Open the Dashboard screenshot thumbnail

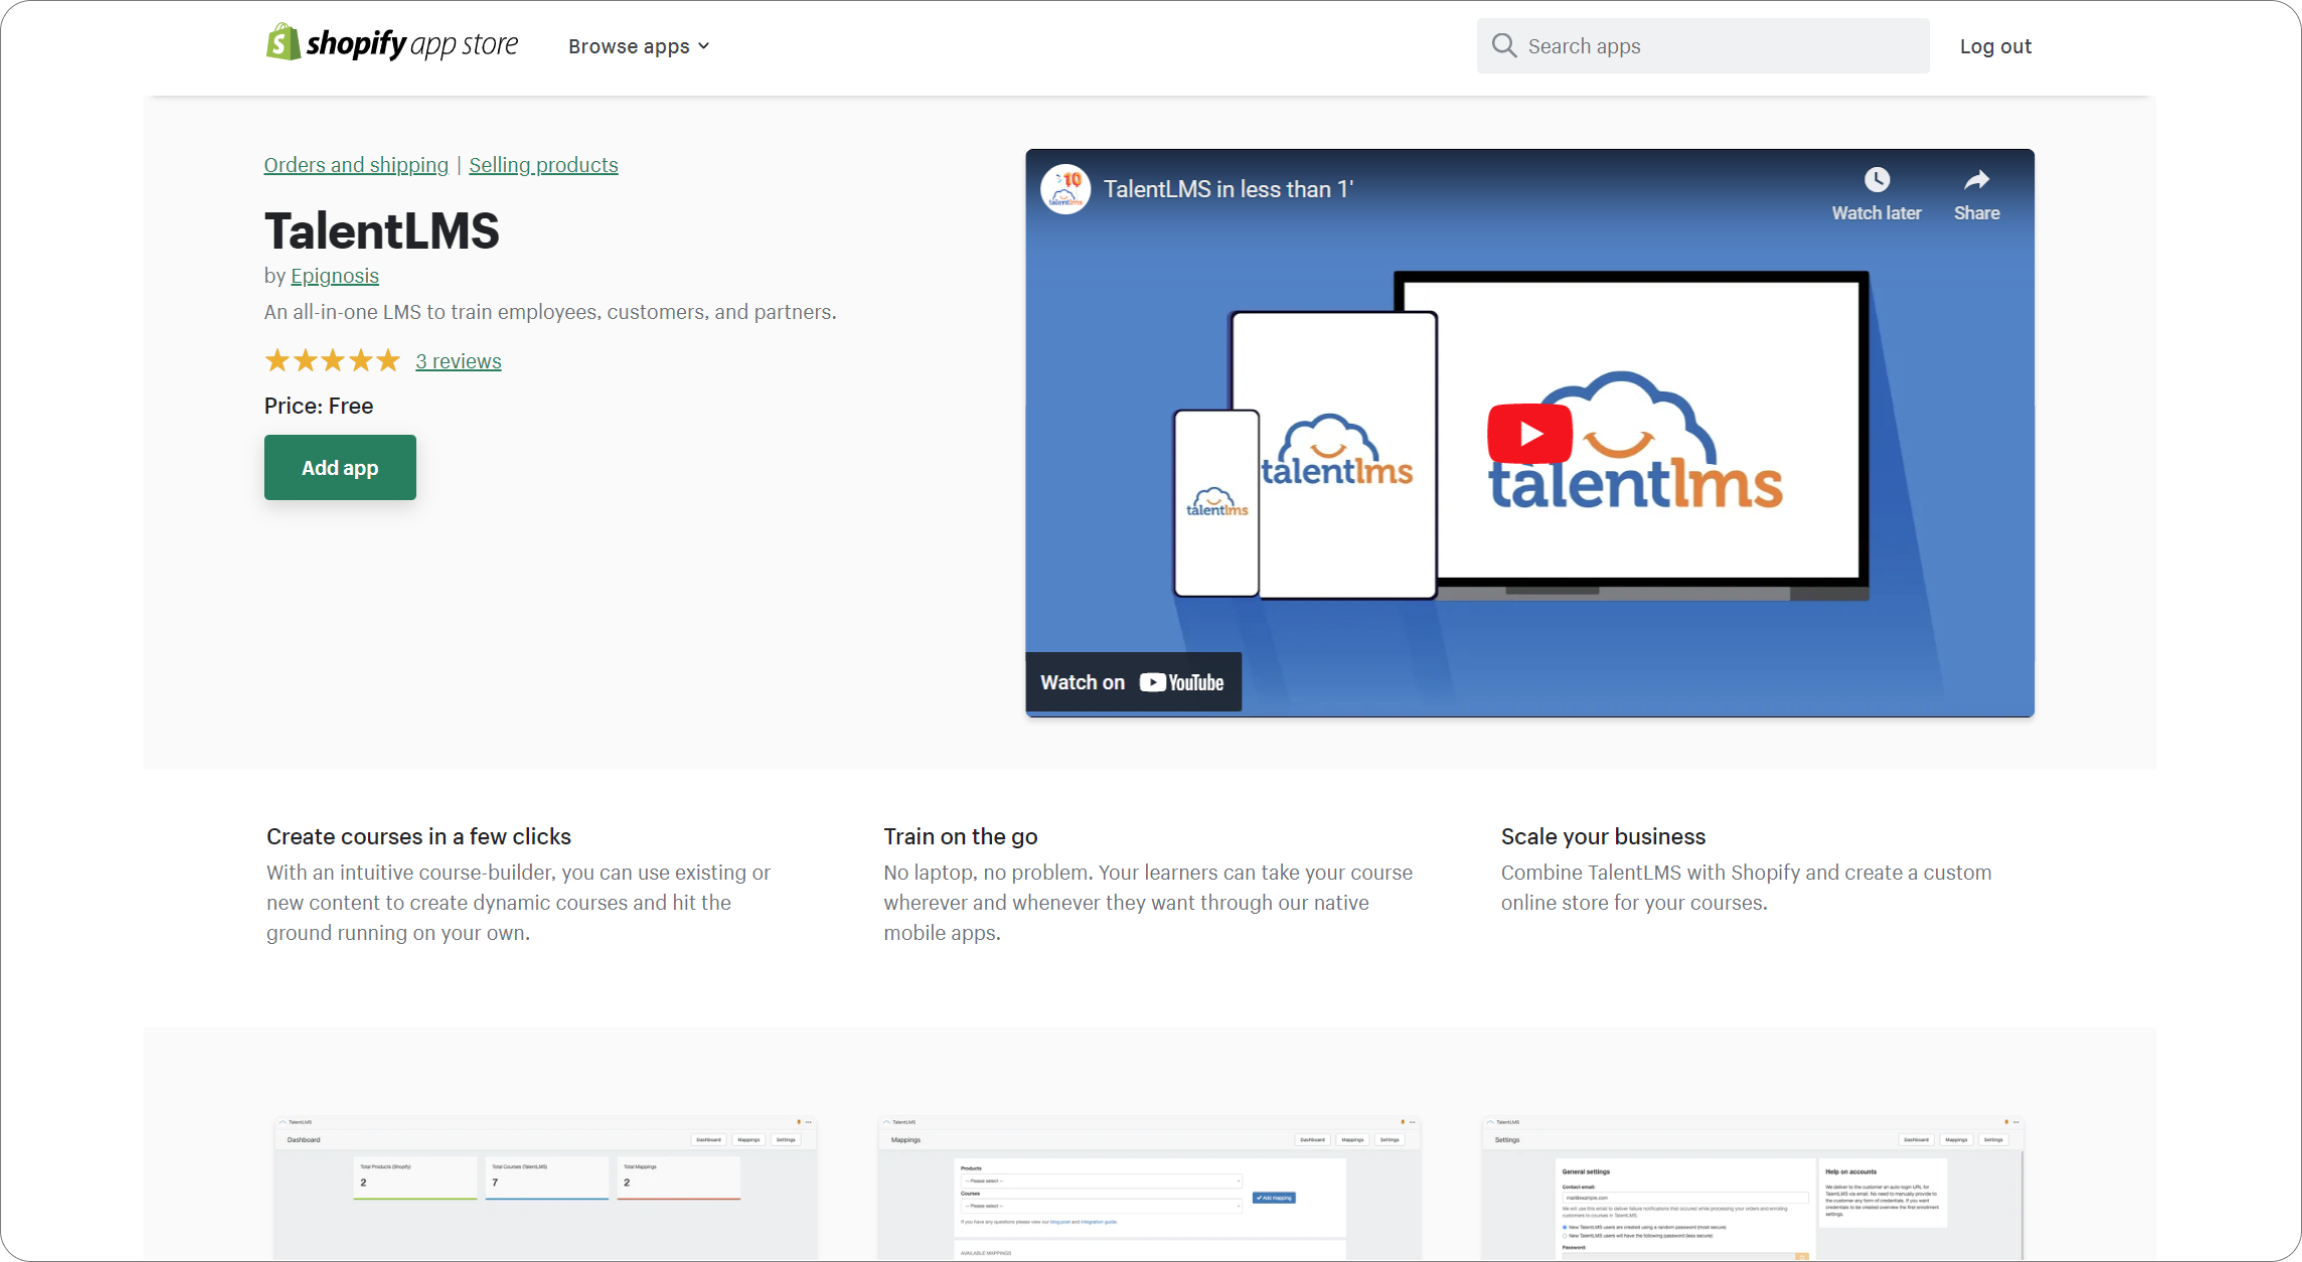tap(546, 1188)
